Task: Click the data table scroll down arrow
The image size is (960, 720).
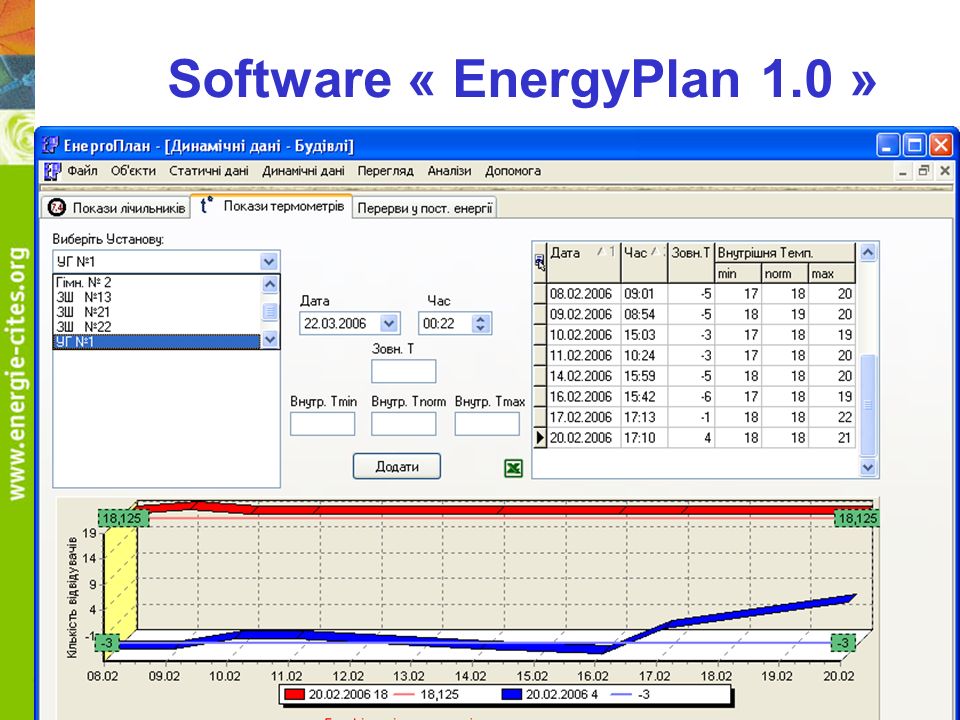Action: tap(868, 467)
